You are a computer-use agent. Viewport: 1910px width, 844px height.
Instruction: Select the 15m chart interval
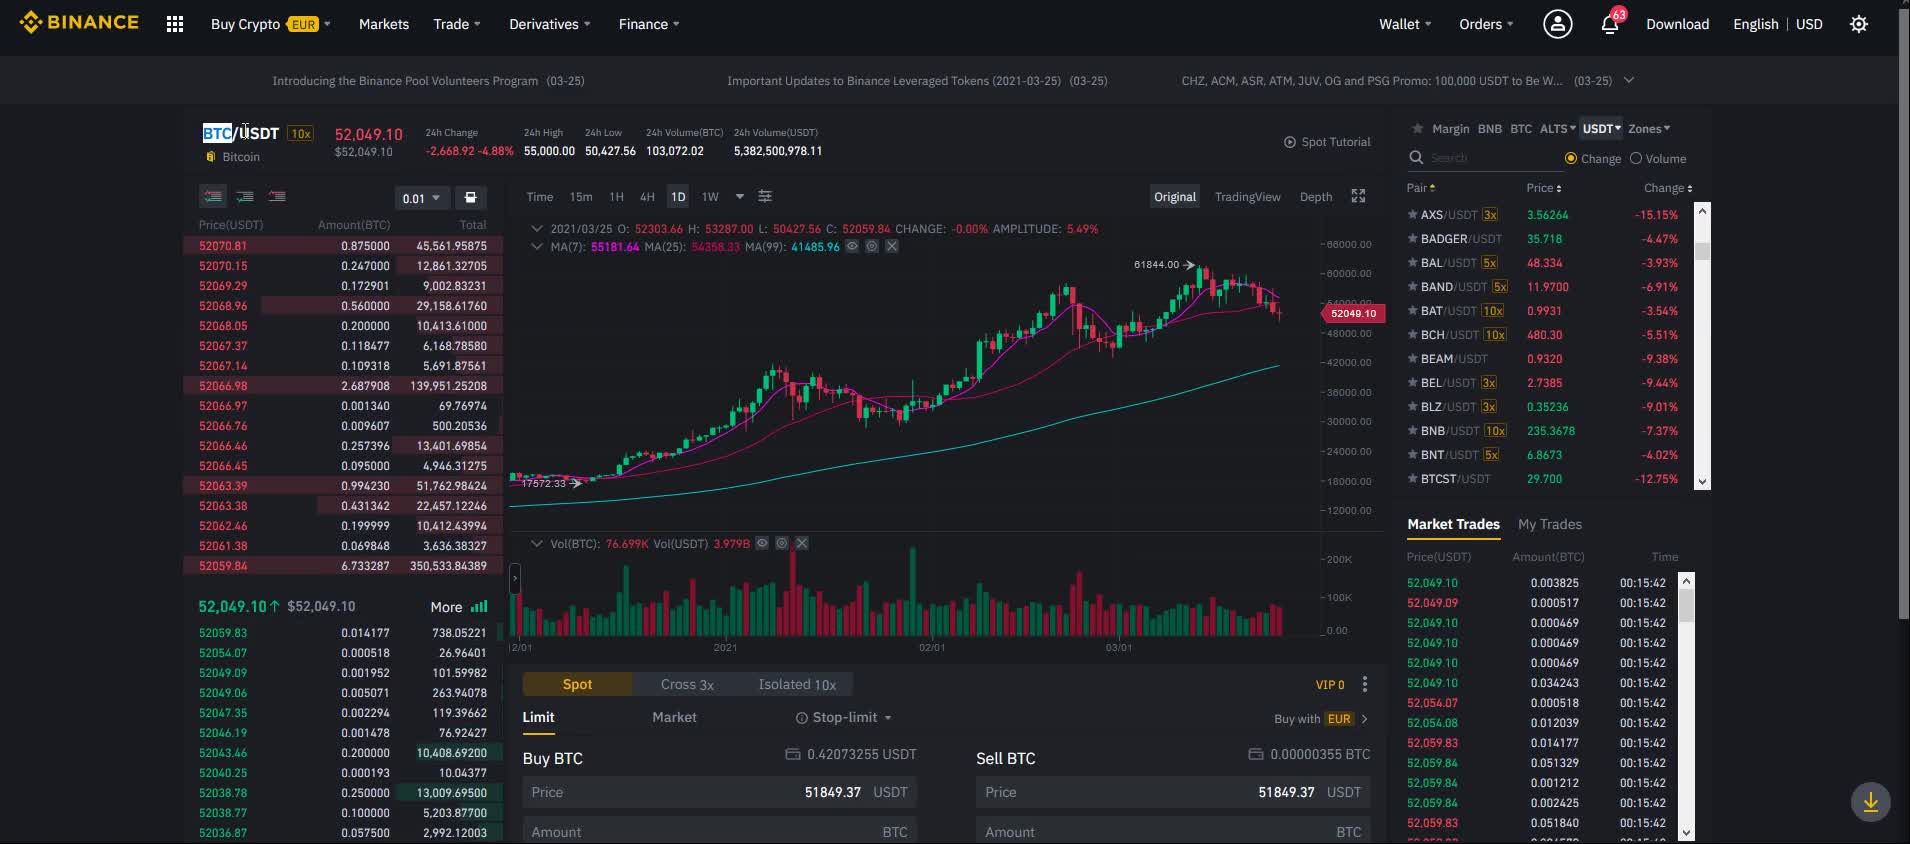581,196
